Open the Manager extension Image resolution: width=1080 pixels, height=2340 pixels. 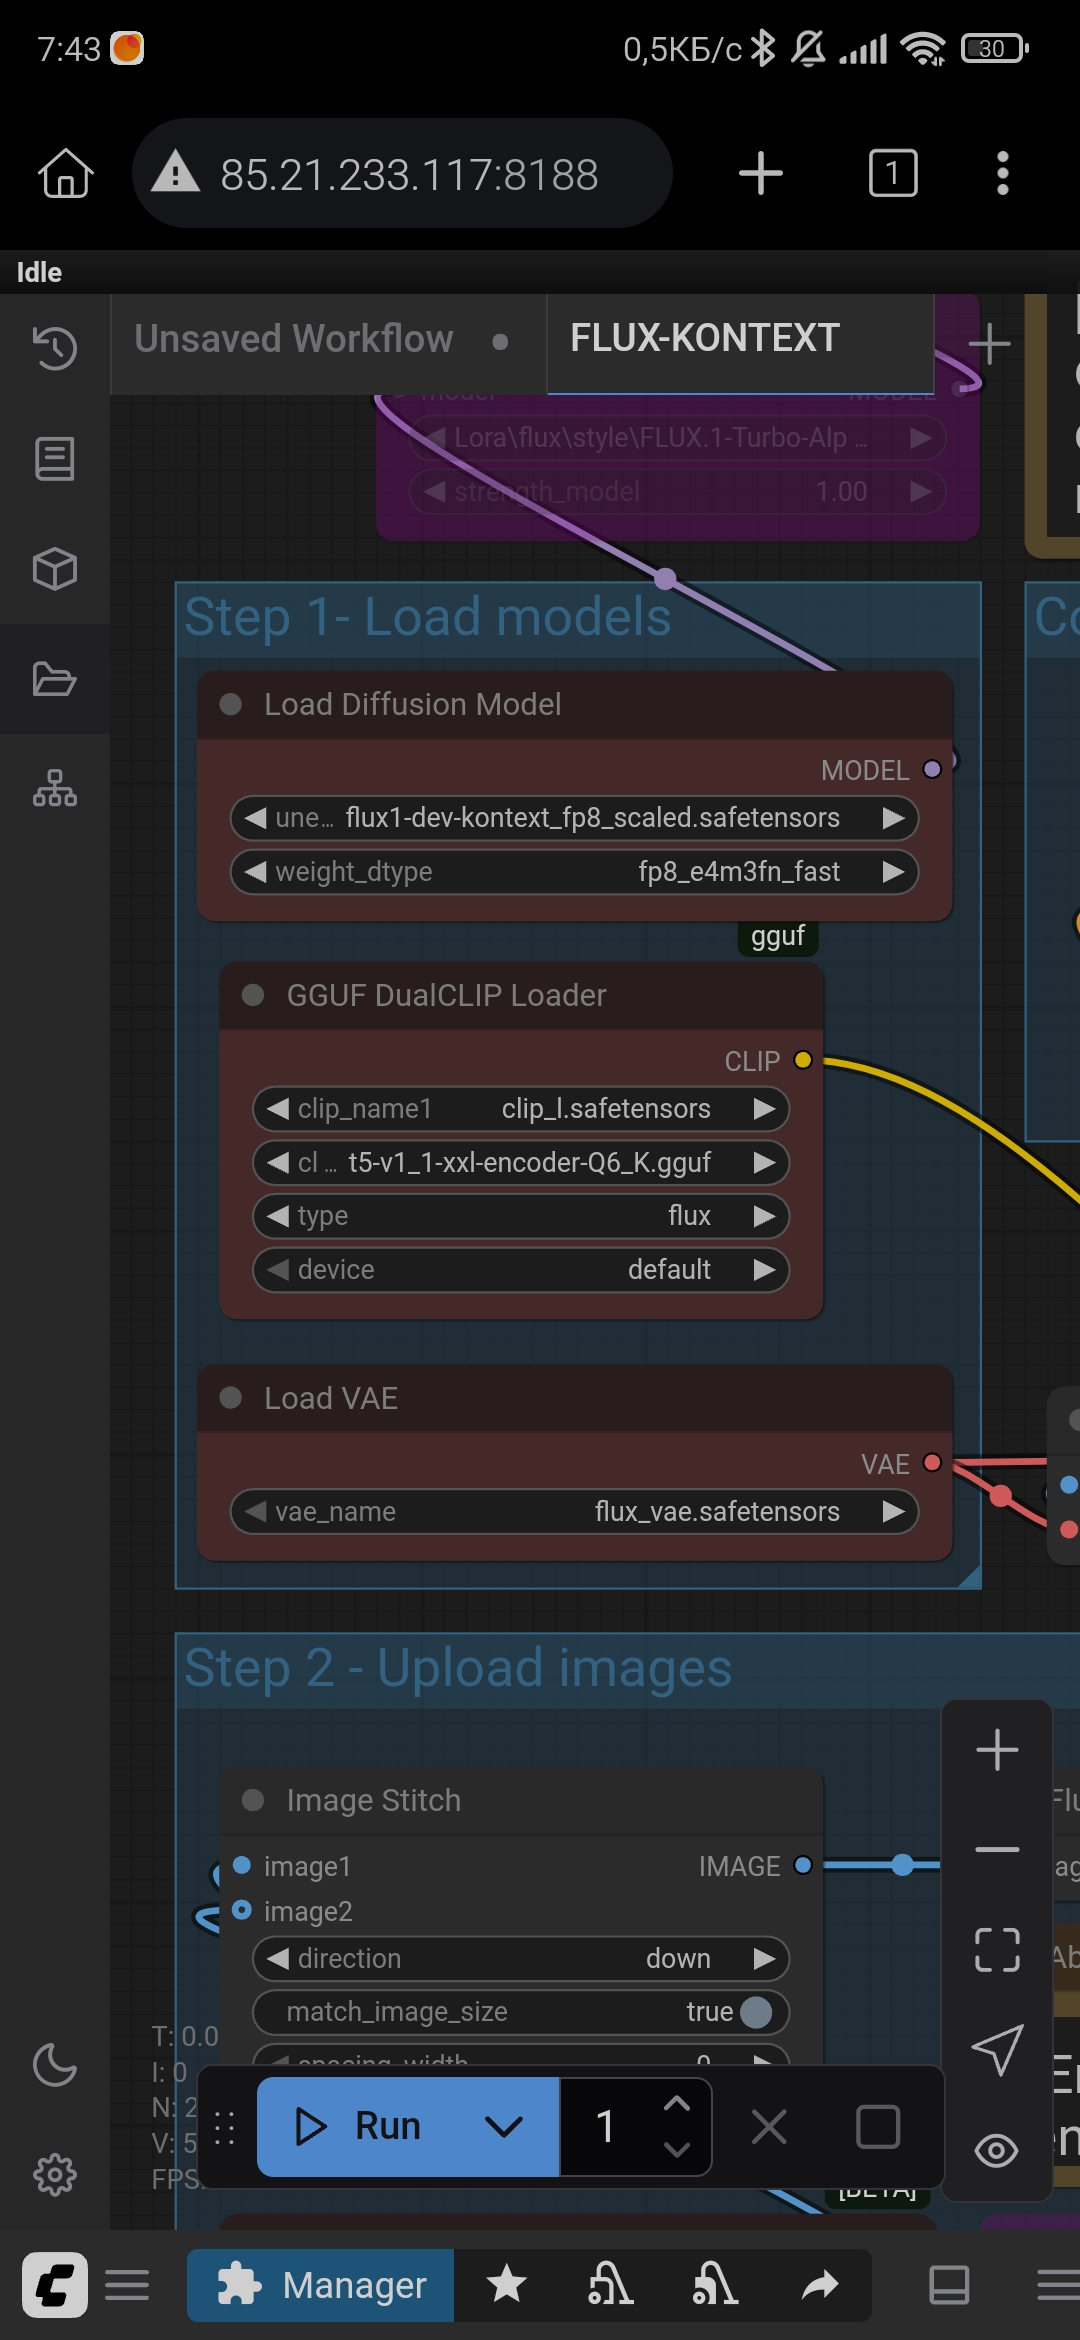[x=321, y=2285]
